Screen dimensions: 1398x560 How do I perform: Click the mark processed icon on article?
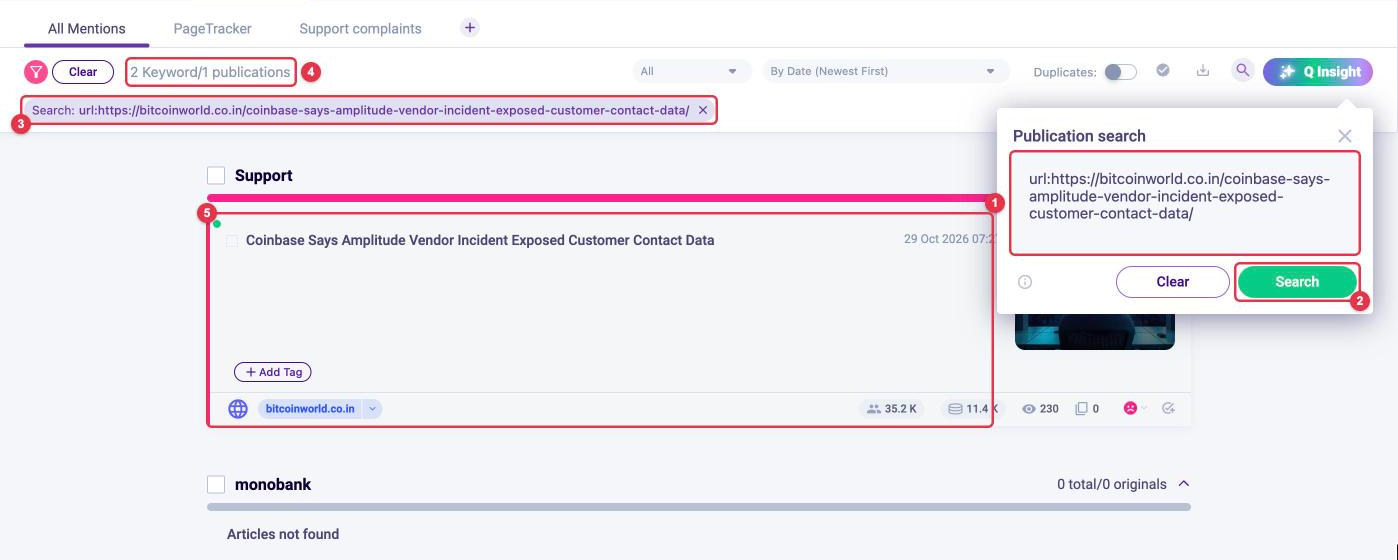tap(1168, 408)
